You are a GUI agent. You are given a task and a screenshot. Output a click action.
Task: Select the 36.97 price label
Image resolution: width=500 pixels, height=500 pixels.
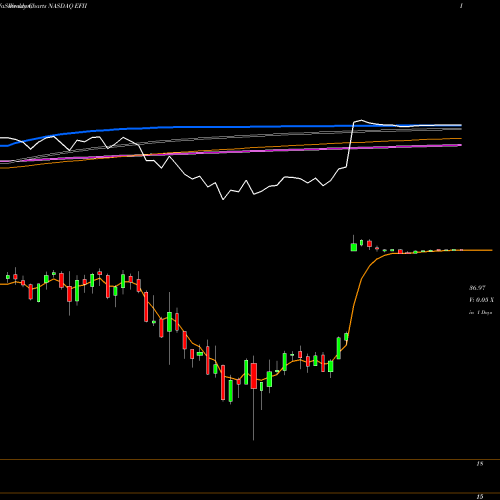point(477,288)
